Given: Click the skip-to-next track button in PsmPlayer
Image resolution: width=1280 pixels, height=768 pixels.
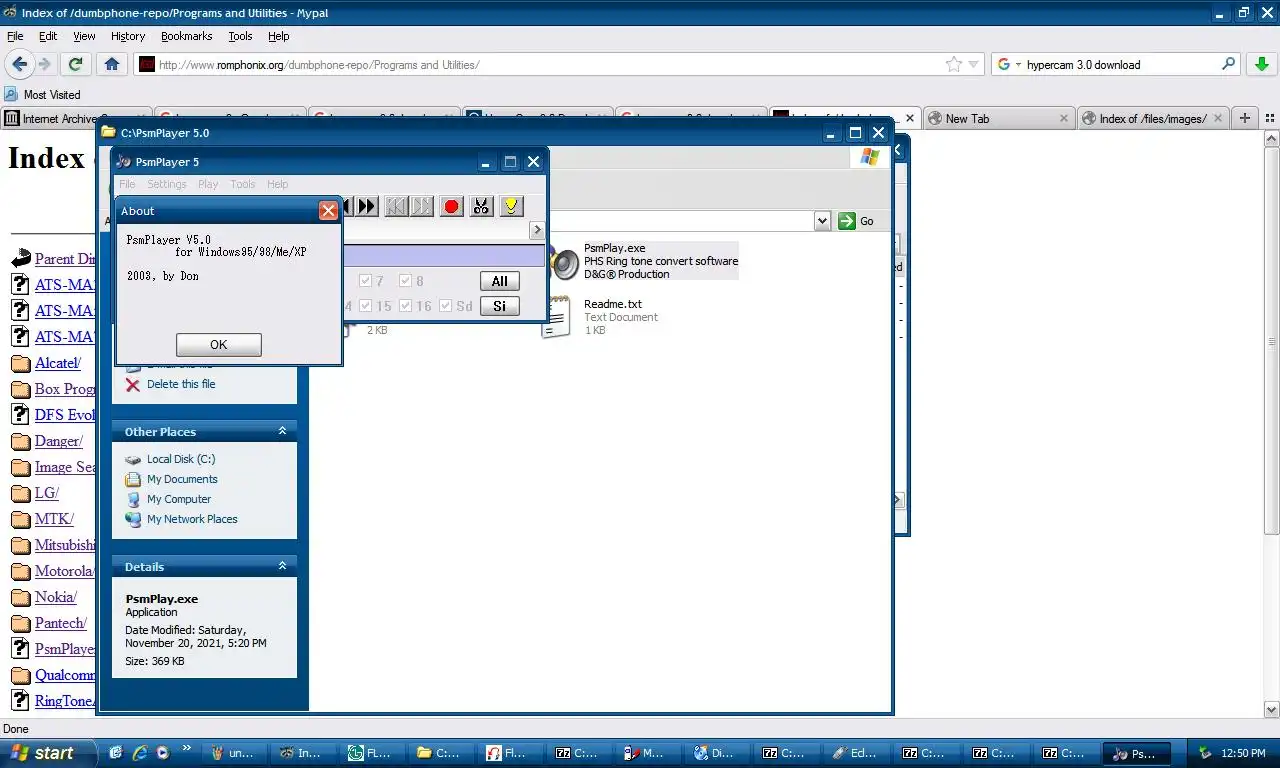Looking at the screenshot, I should [422, 206].
